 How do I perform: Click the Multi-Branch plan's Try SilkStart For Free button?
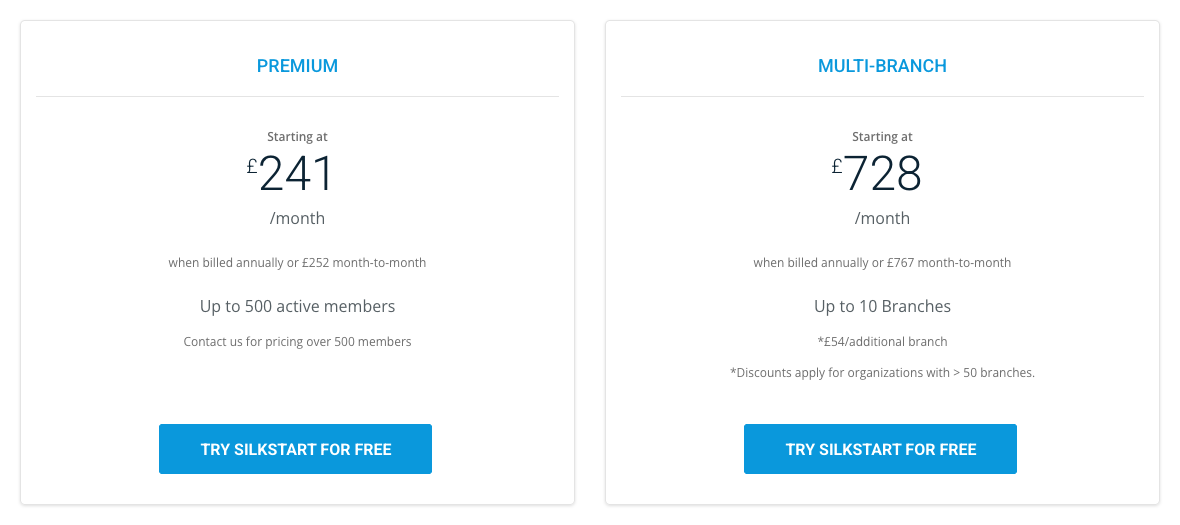(880, 449)
